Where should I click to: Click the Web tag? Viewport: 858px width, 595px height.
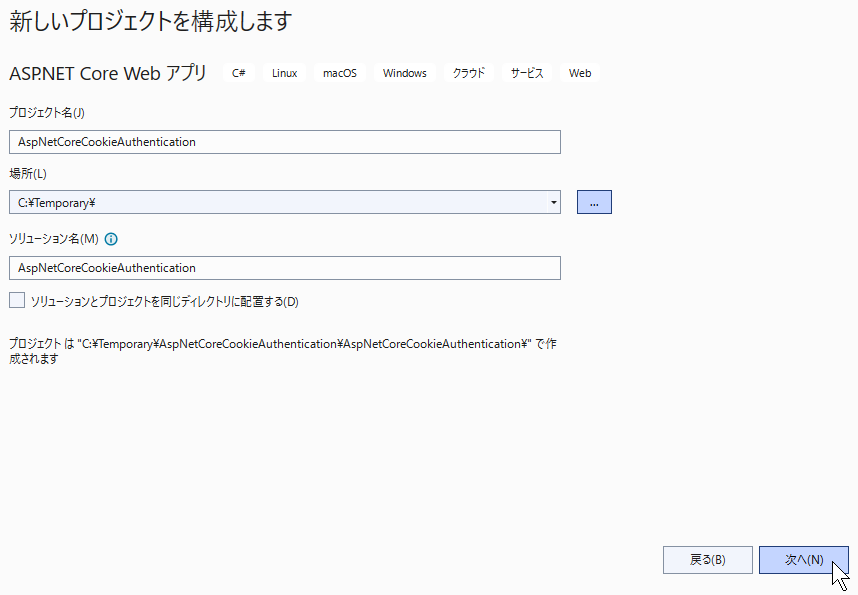pyautogui.click(x=580, y=73)
